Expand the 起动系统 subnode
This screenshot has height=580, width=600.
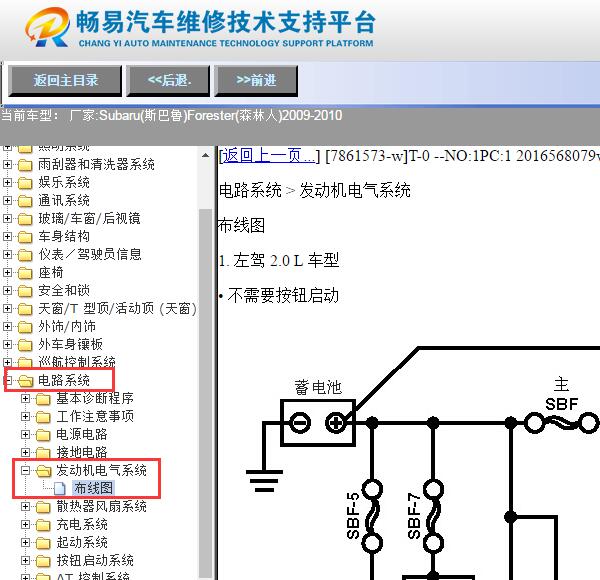[25, 543]
